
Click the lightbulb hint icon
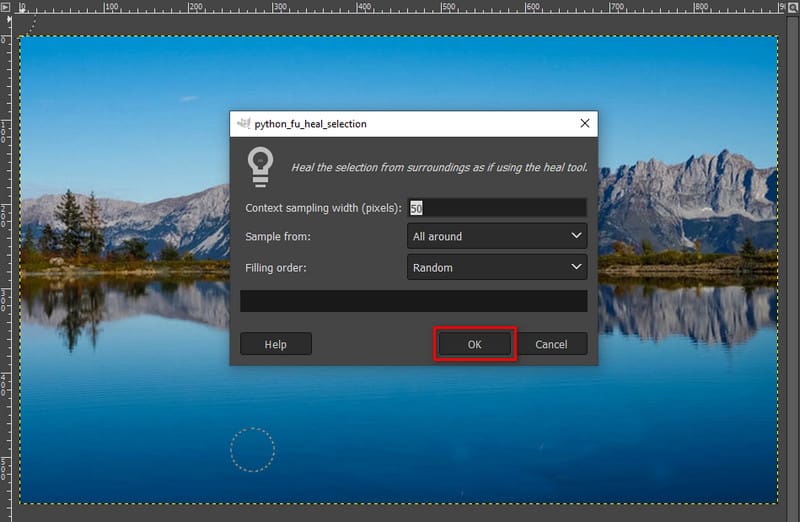point(260,166)
